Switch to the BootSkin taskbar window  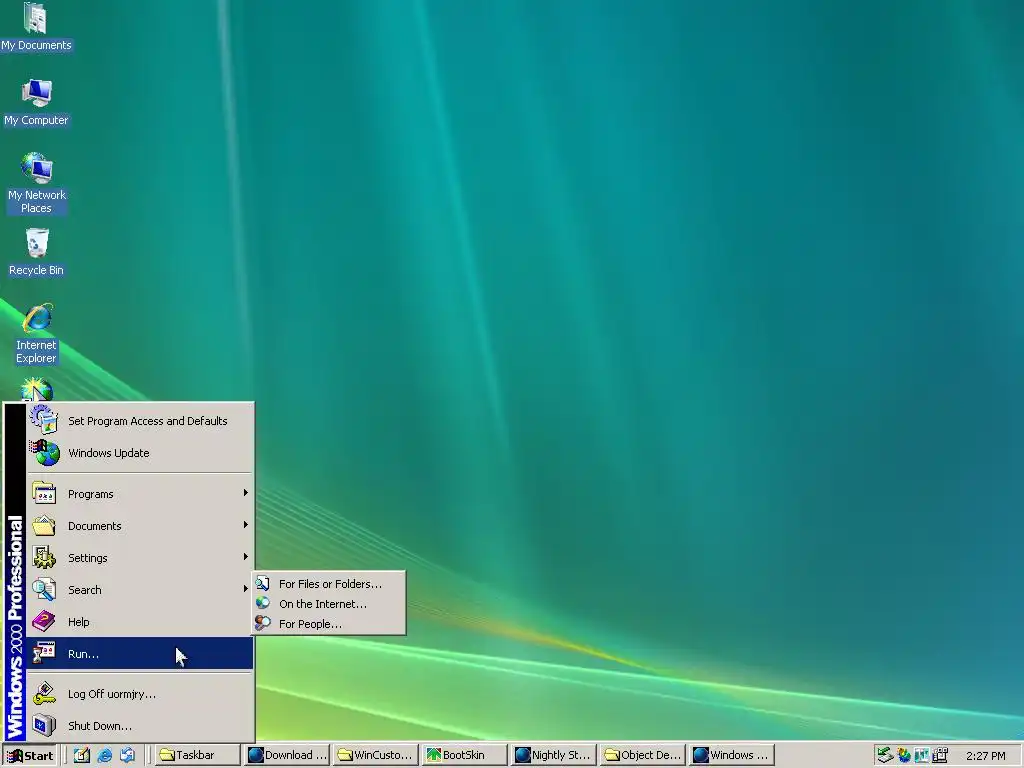pos(464,756)
